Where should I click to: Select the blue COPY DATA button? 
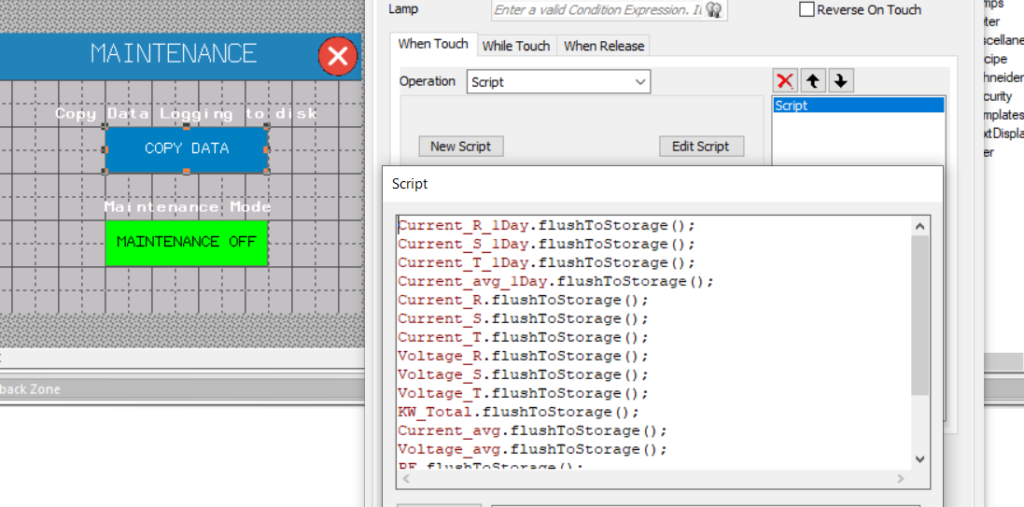(x=187, y=149)
